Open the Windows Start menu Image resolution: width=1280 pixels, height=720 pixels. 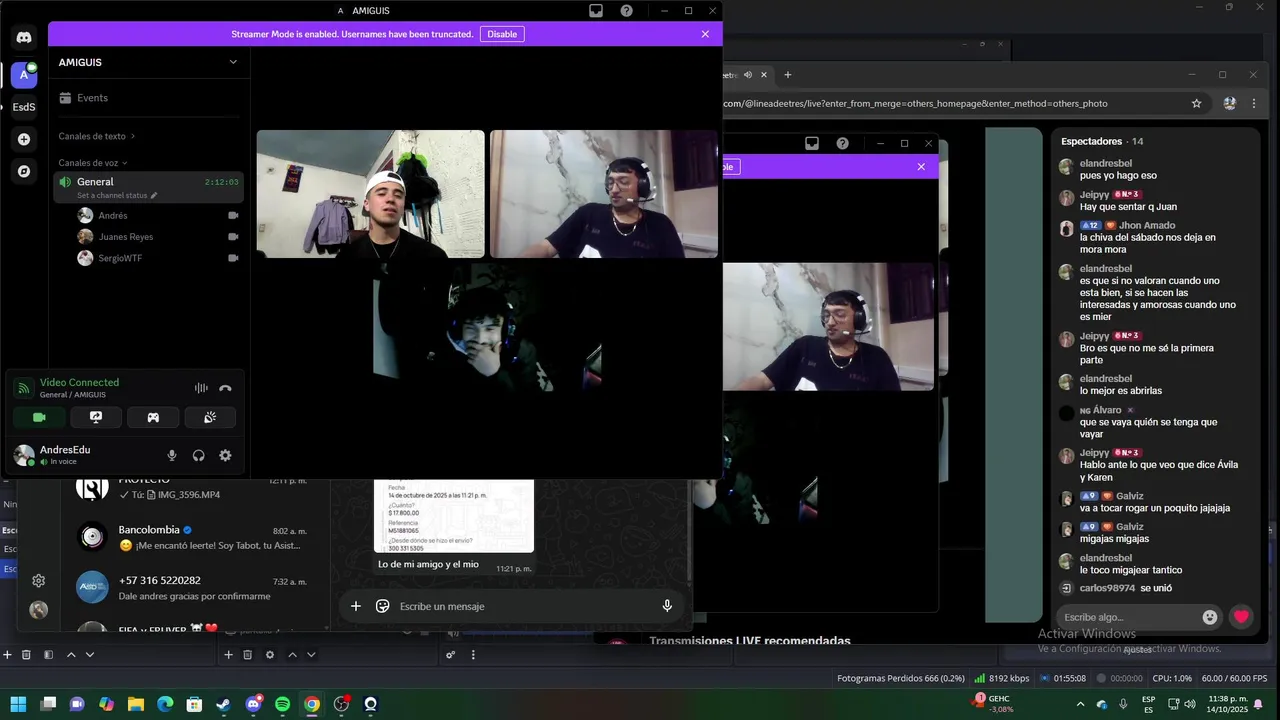point(18,704)
